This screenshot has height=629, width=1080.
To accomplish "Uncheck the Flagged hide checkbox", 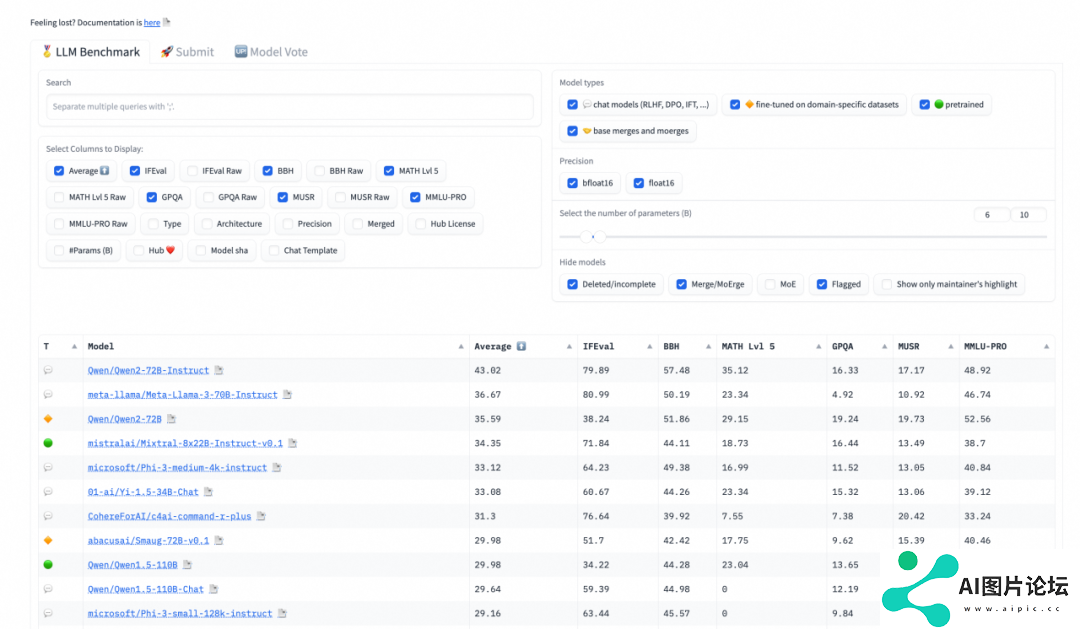I will pos(822,285).
